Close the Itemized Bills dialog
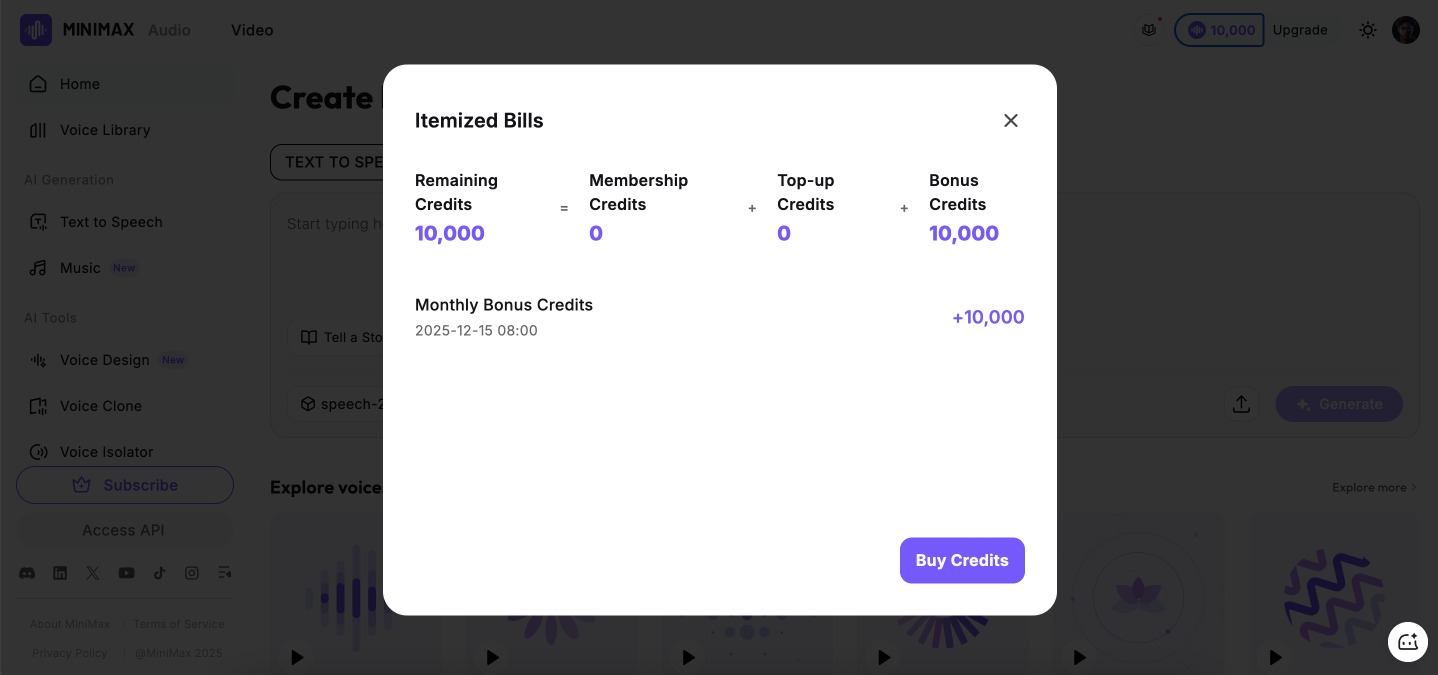This screenshot has height=675, width=1438. (1011, 120)
